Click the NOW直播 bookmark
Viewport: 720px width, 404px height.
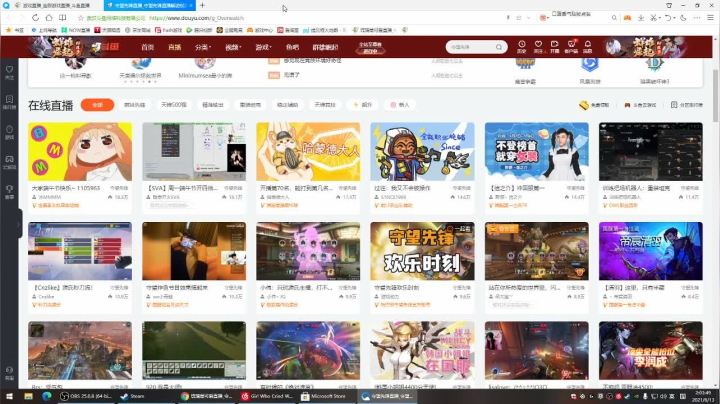click(76, 30)
